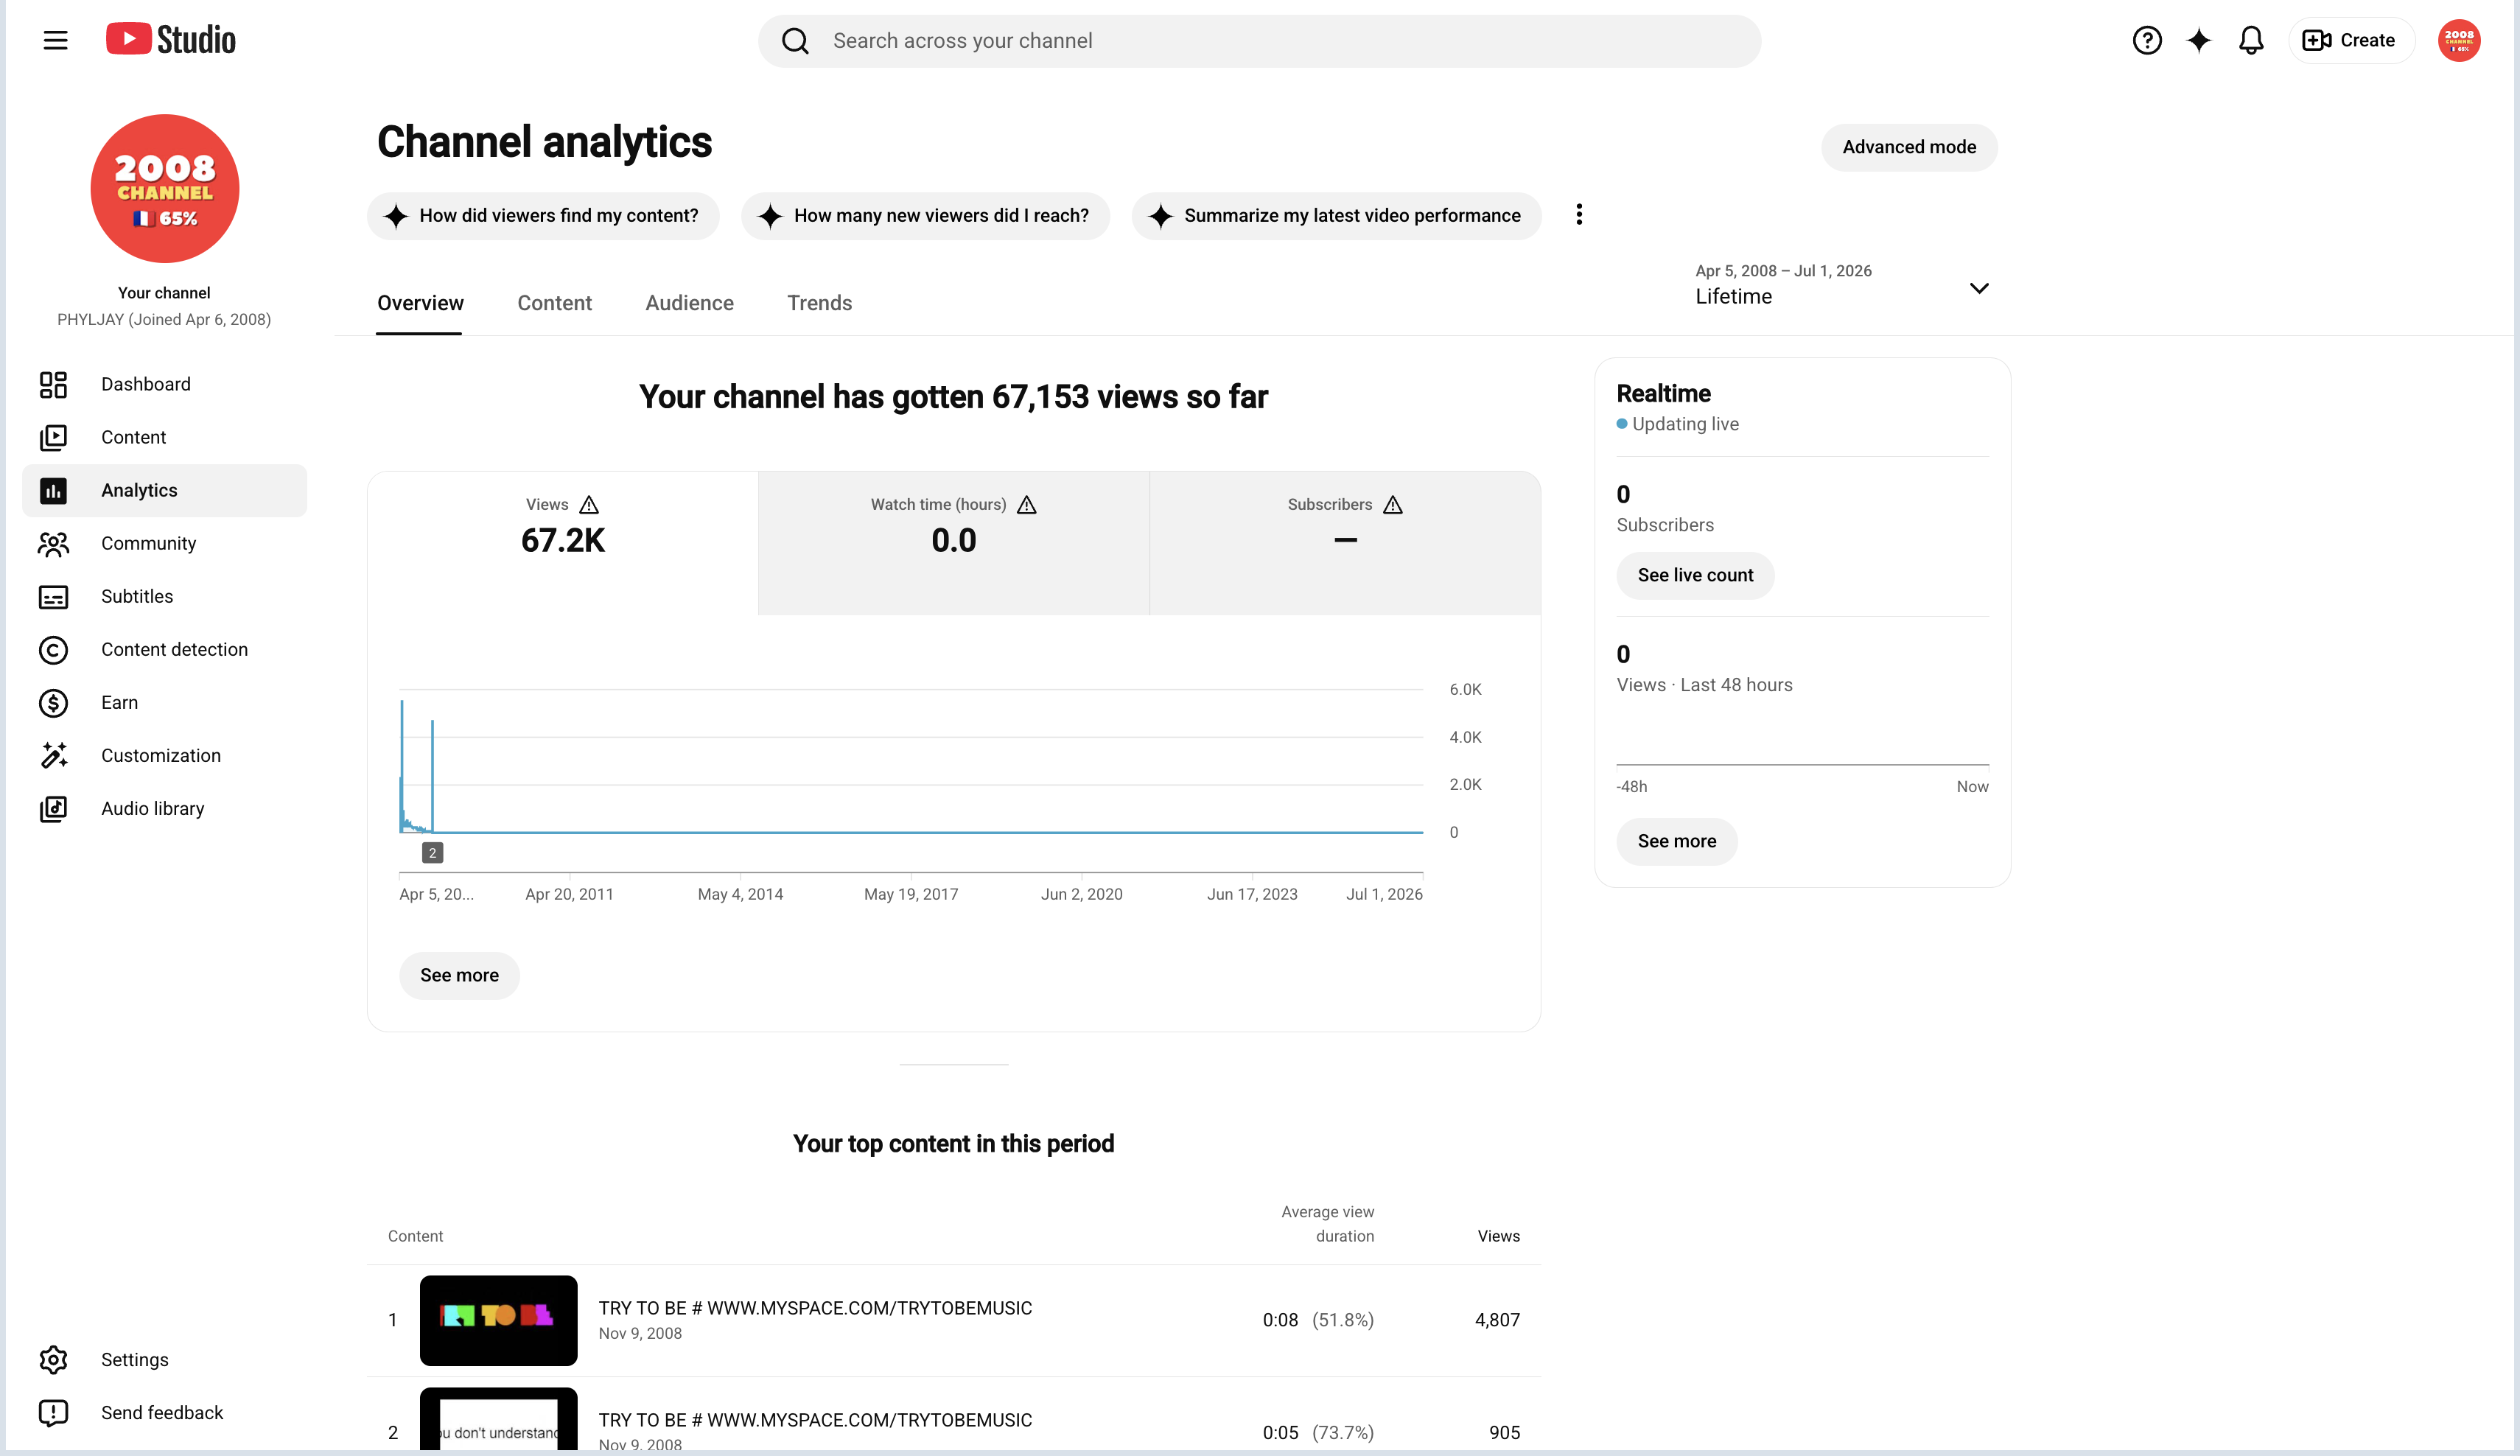Open thumbnail of video ranked 2
The image size is (2520, 1456).
498,1418
